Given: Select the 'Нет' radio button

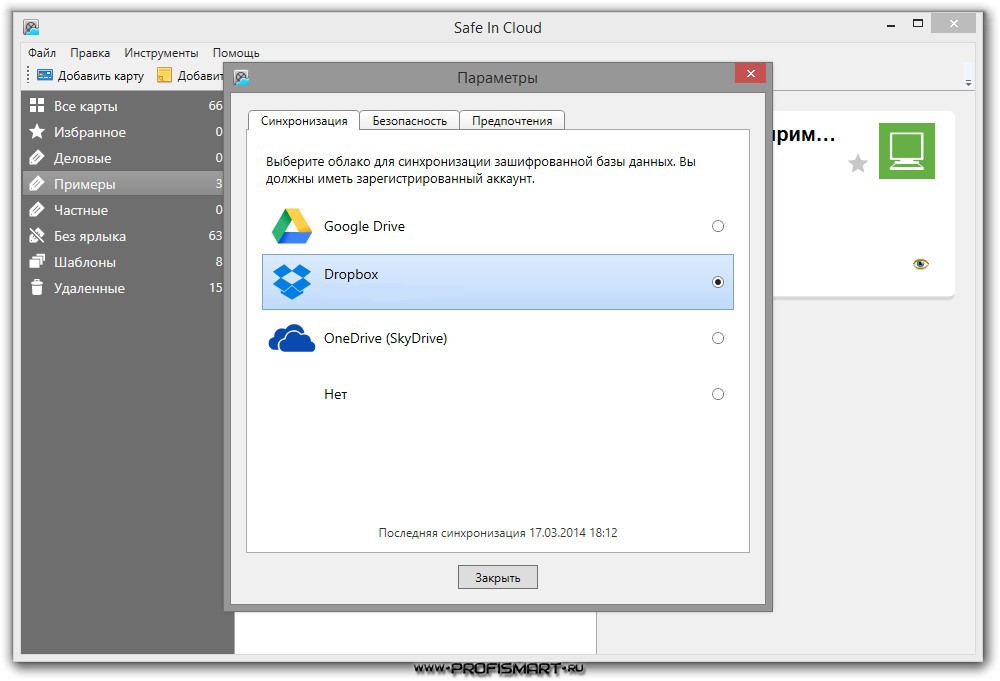Looking at the screenshot, I should tap(717, 394).
